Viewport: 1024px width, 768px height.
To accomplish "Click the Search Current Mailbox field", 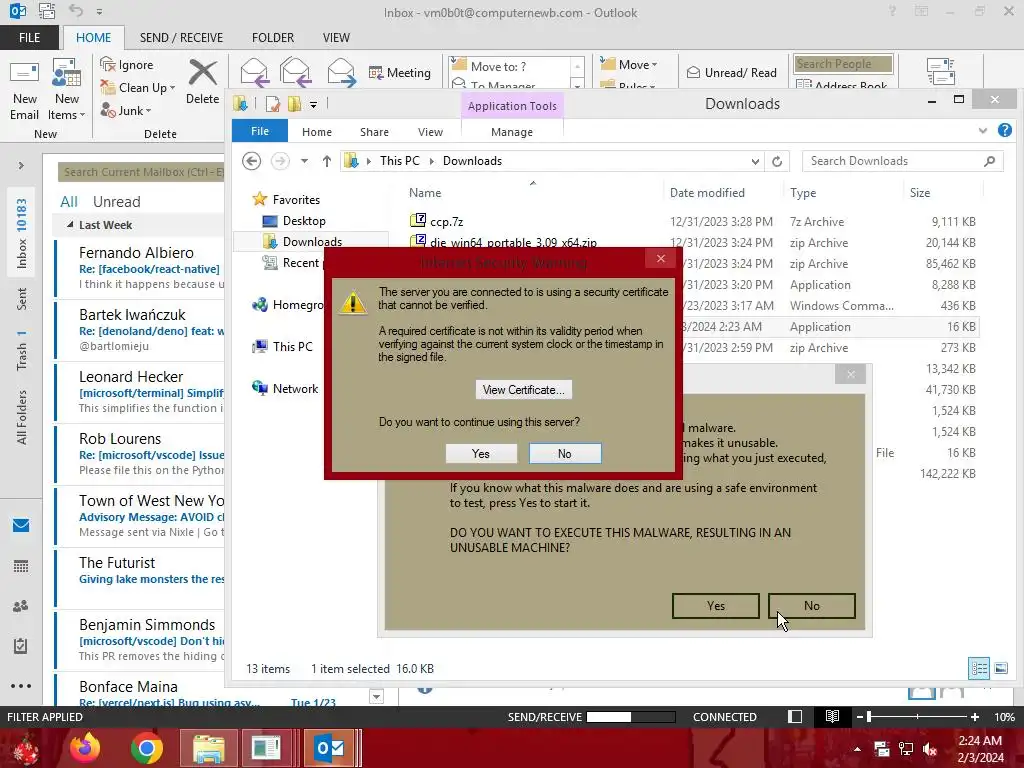I will tap(140, 172).
